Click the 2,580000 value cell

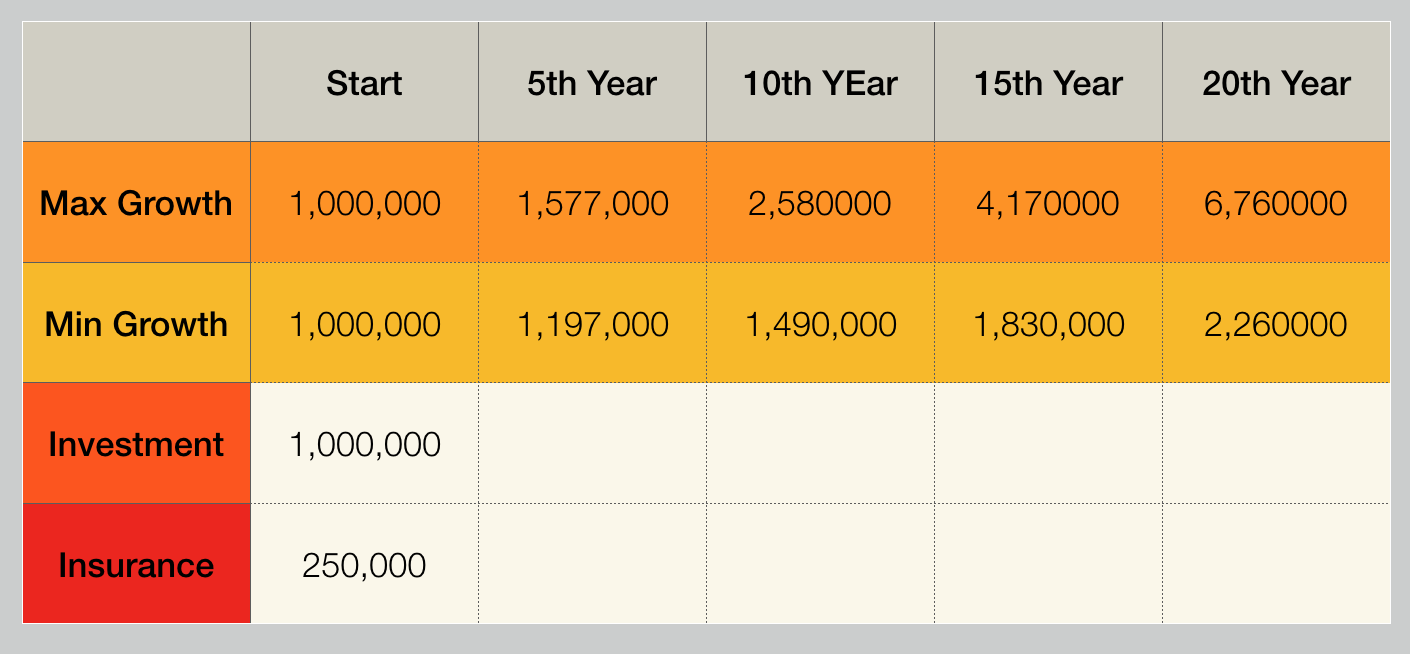tap(820, 203)
